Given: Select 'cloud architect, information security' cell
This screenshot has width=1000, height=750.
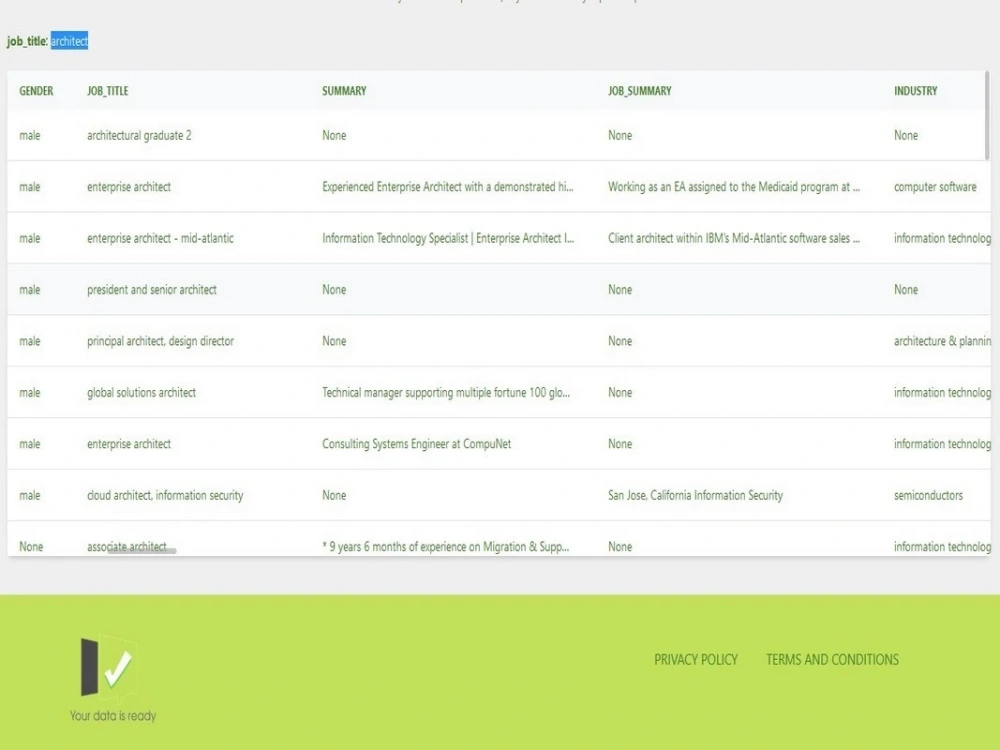Looking at the screenshot, I should (x=165, y=495).
